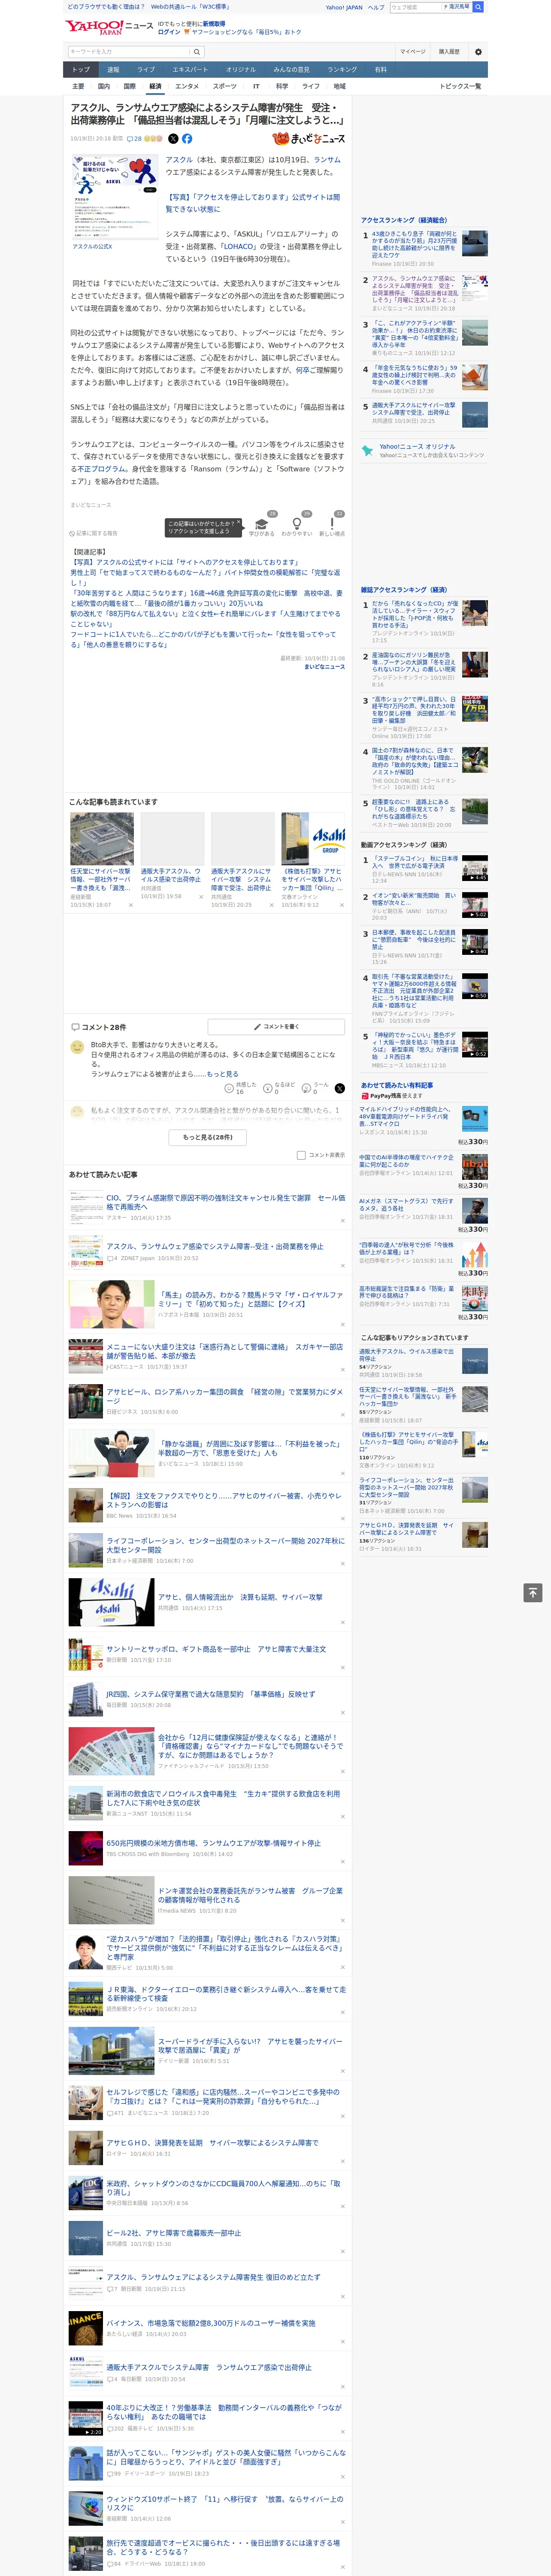
Task: Share article on Facebook icon
Action: click(x=187, y=139)
